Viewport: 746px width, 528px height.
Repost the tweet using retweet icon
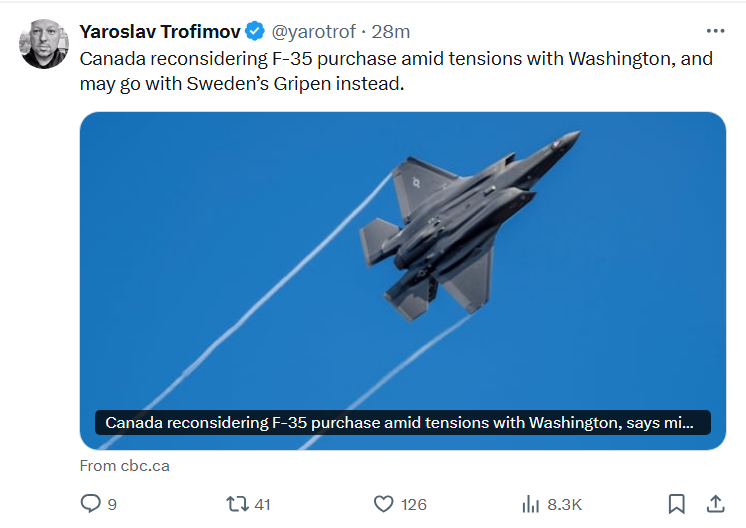(237, 504)
